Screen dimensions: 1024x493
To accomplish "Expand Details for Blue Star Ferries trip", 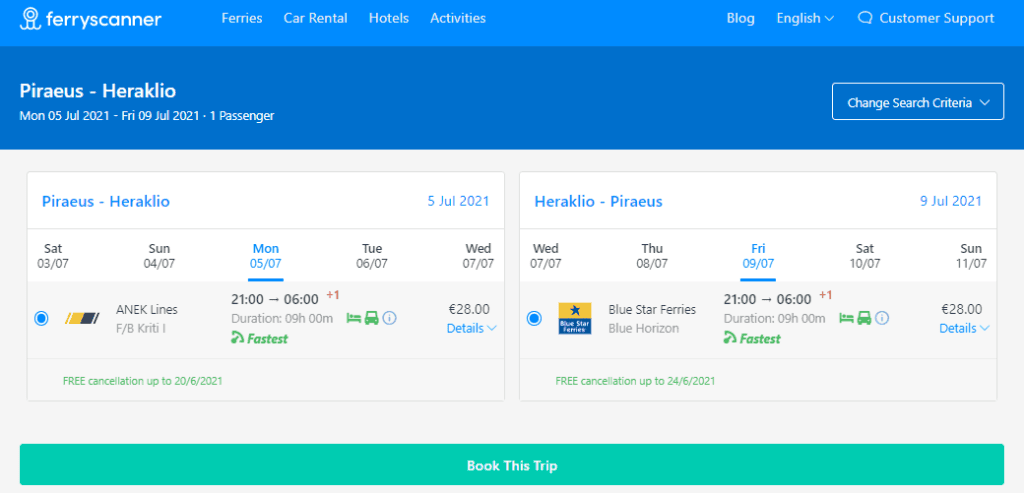I will point(964,328).
